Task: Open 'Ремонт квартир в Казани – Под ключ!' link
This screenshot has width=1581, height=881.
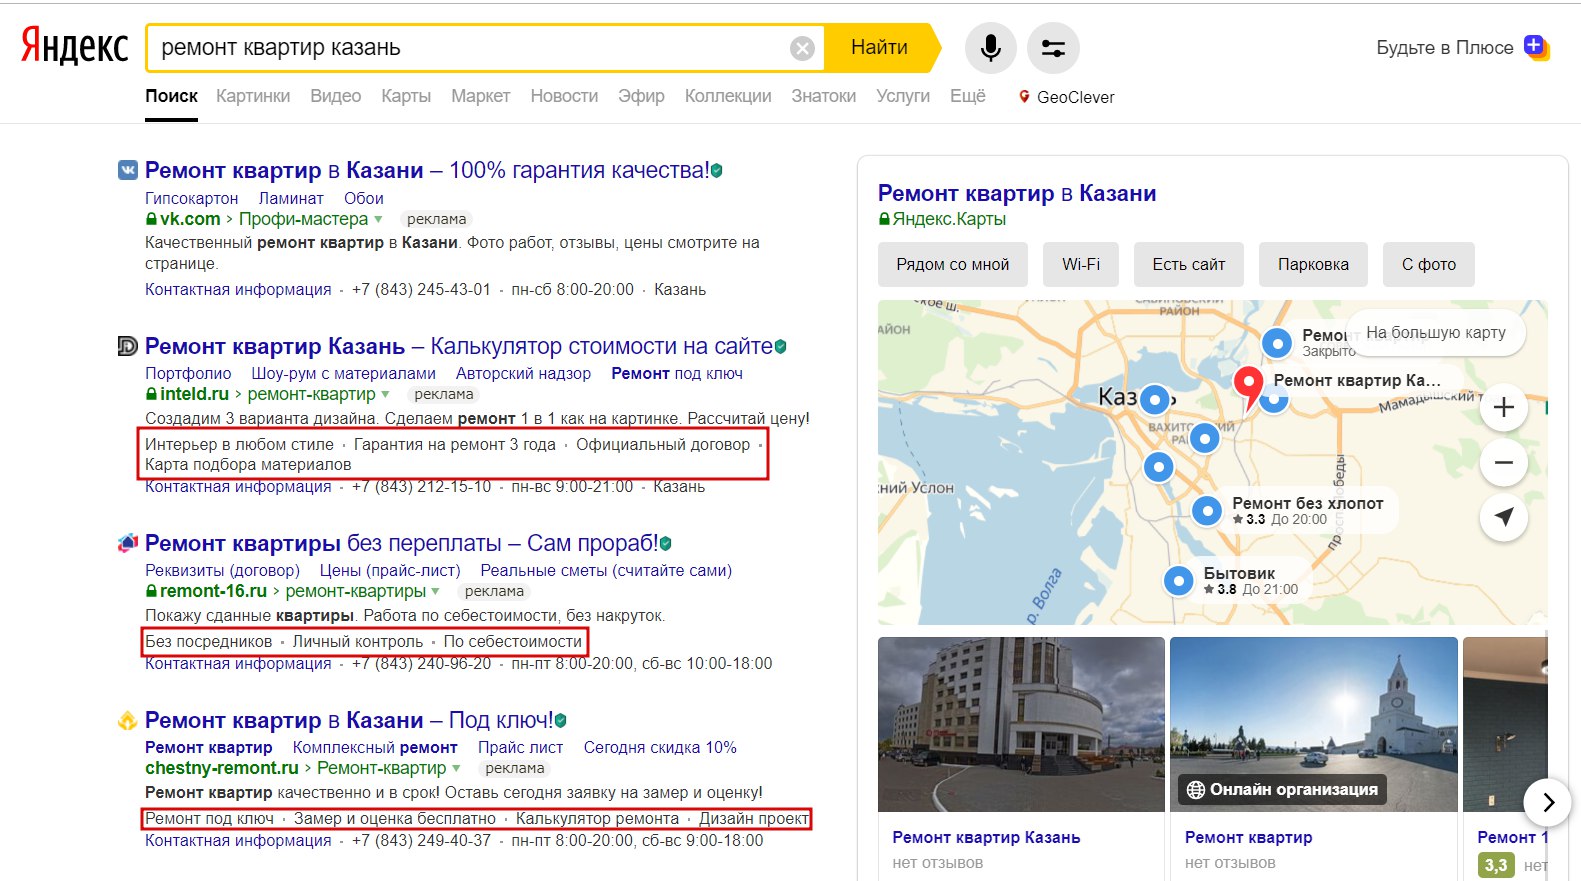Action: coord(349,720)
